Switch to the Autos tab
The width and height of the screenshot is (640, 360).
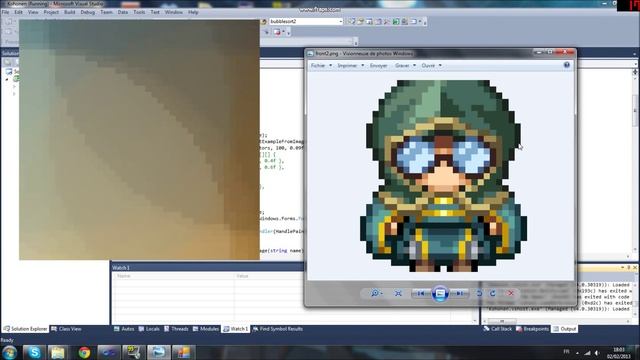click(124, 329)
